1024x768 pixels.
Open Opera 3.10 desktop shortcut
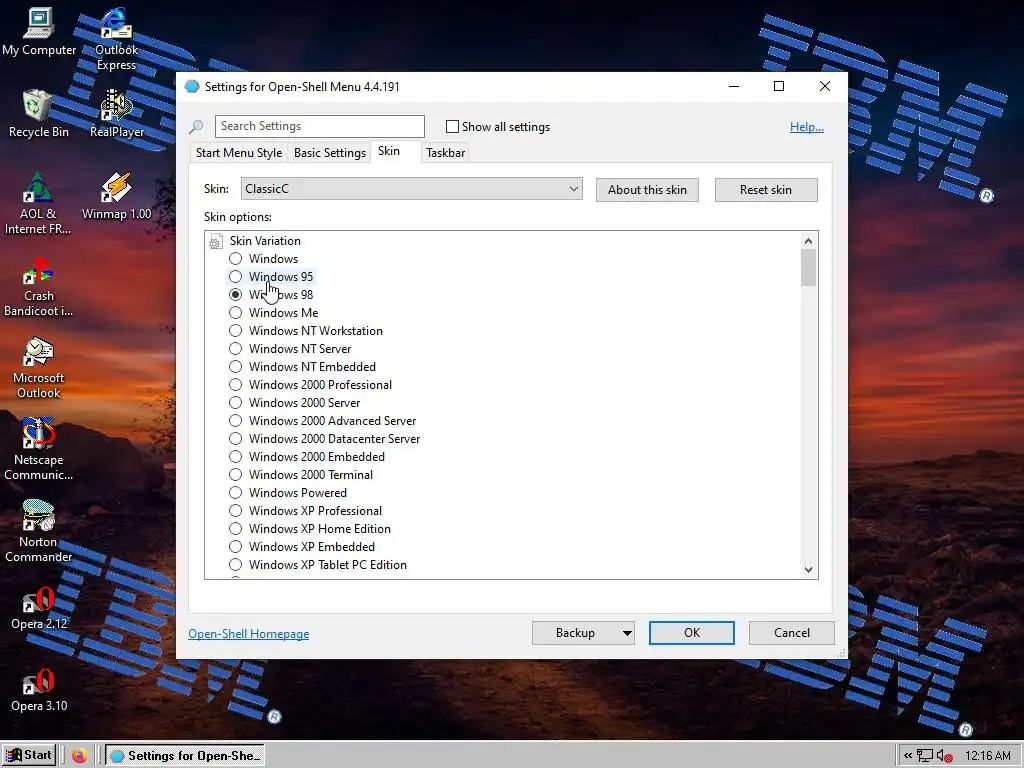39,690
